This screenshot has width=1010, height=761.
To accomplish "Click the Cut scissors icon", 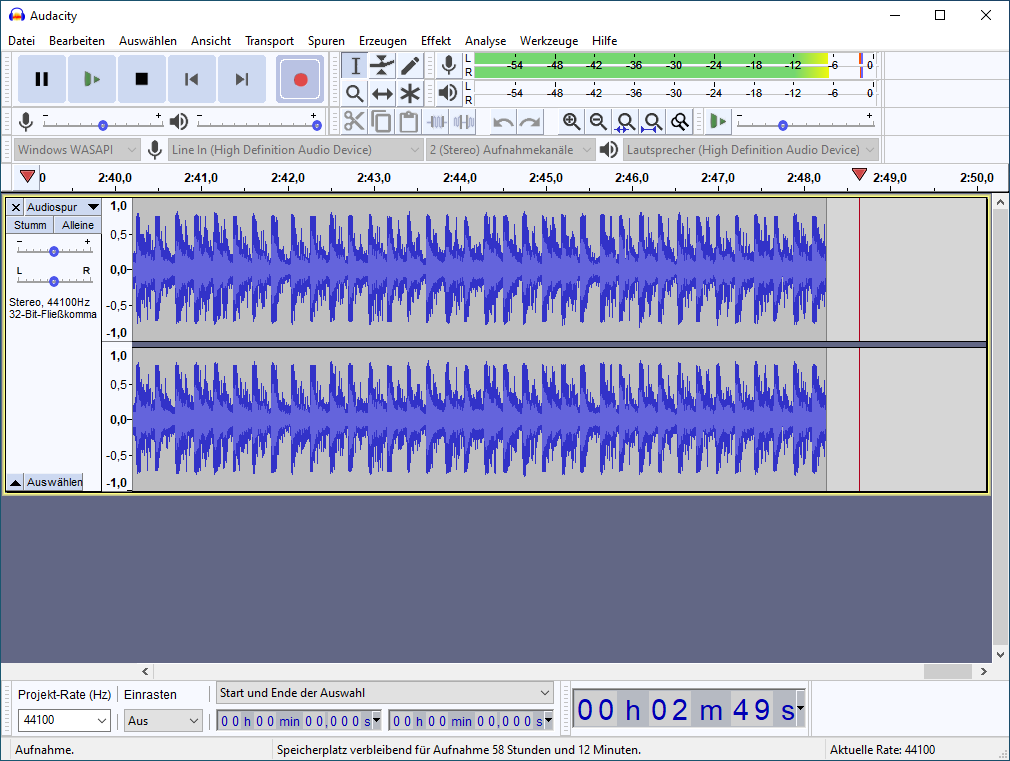I will point(354,122).
